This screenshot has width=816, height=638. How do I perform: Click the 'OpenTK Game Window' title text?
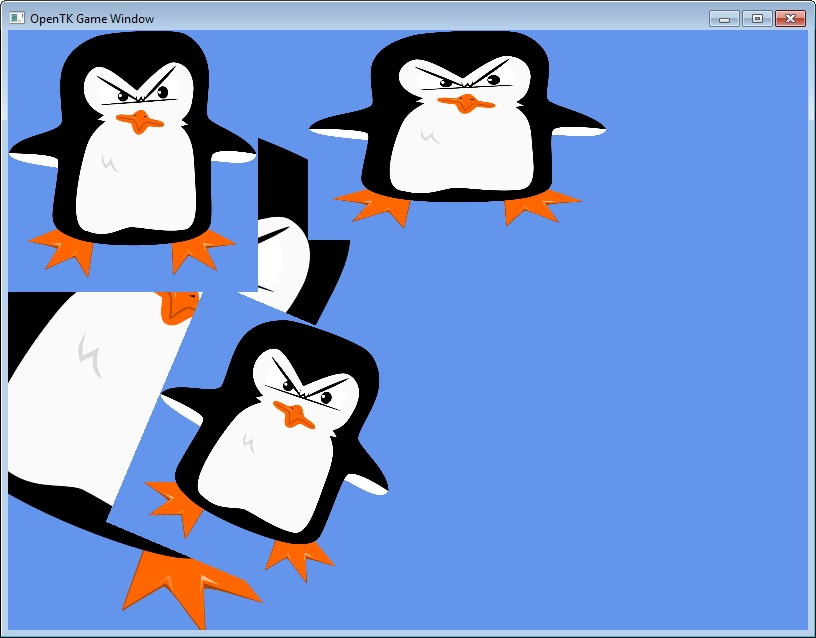pyautogui.click(x=92, y=19)
